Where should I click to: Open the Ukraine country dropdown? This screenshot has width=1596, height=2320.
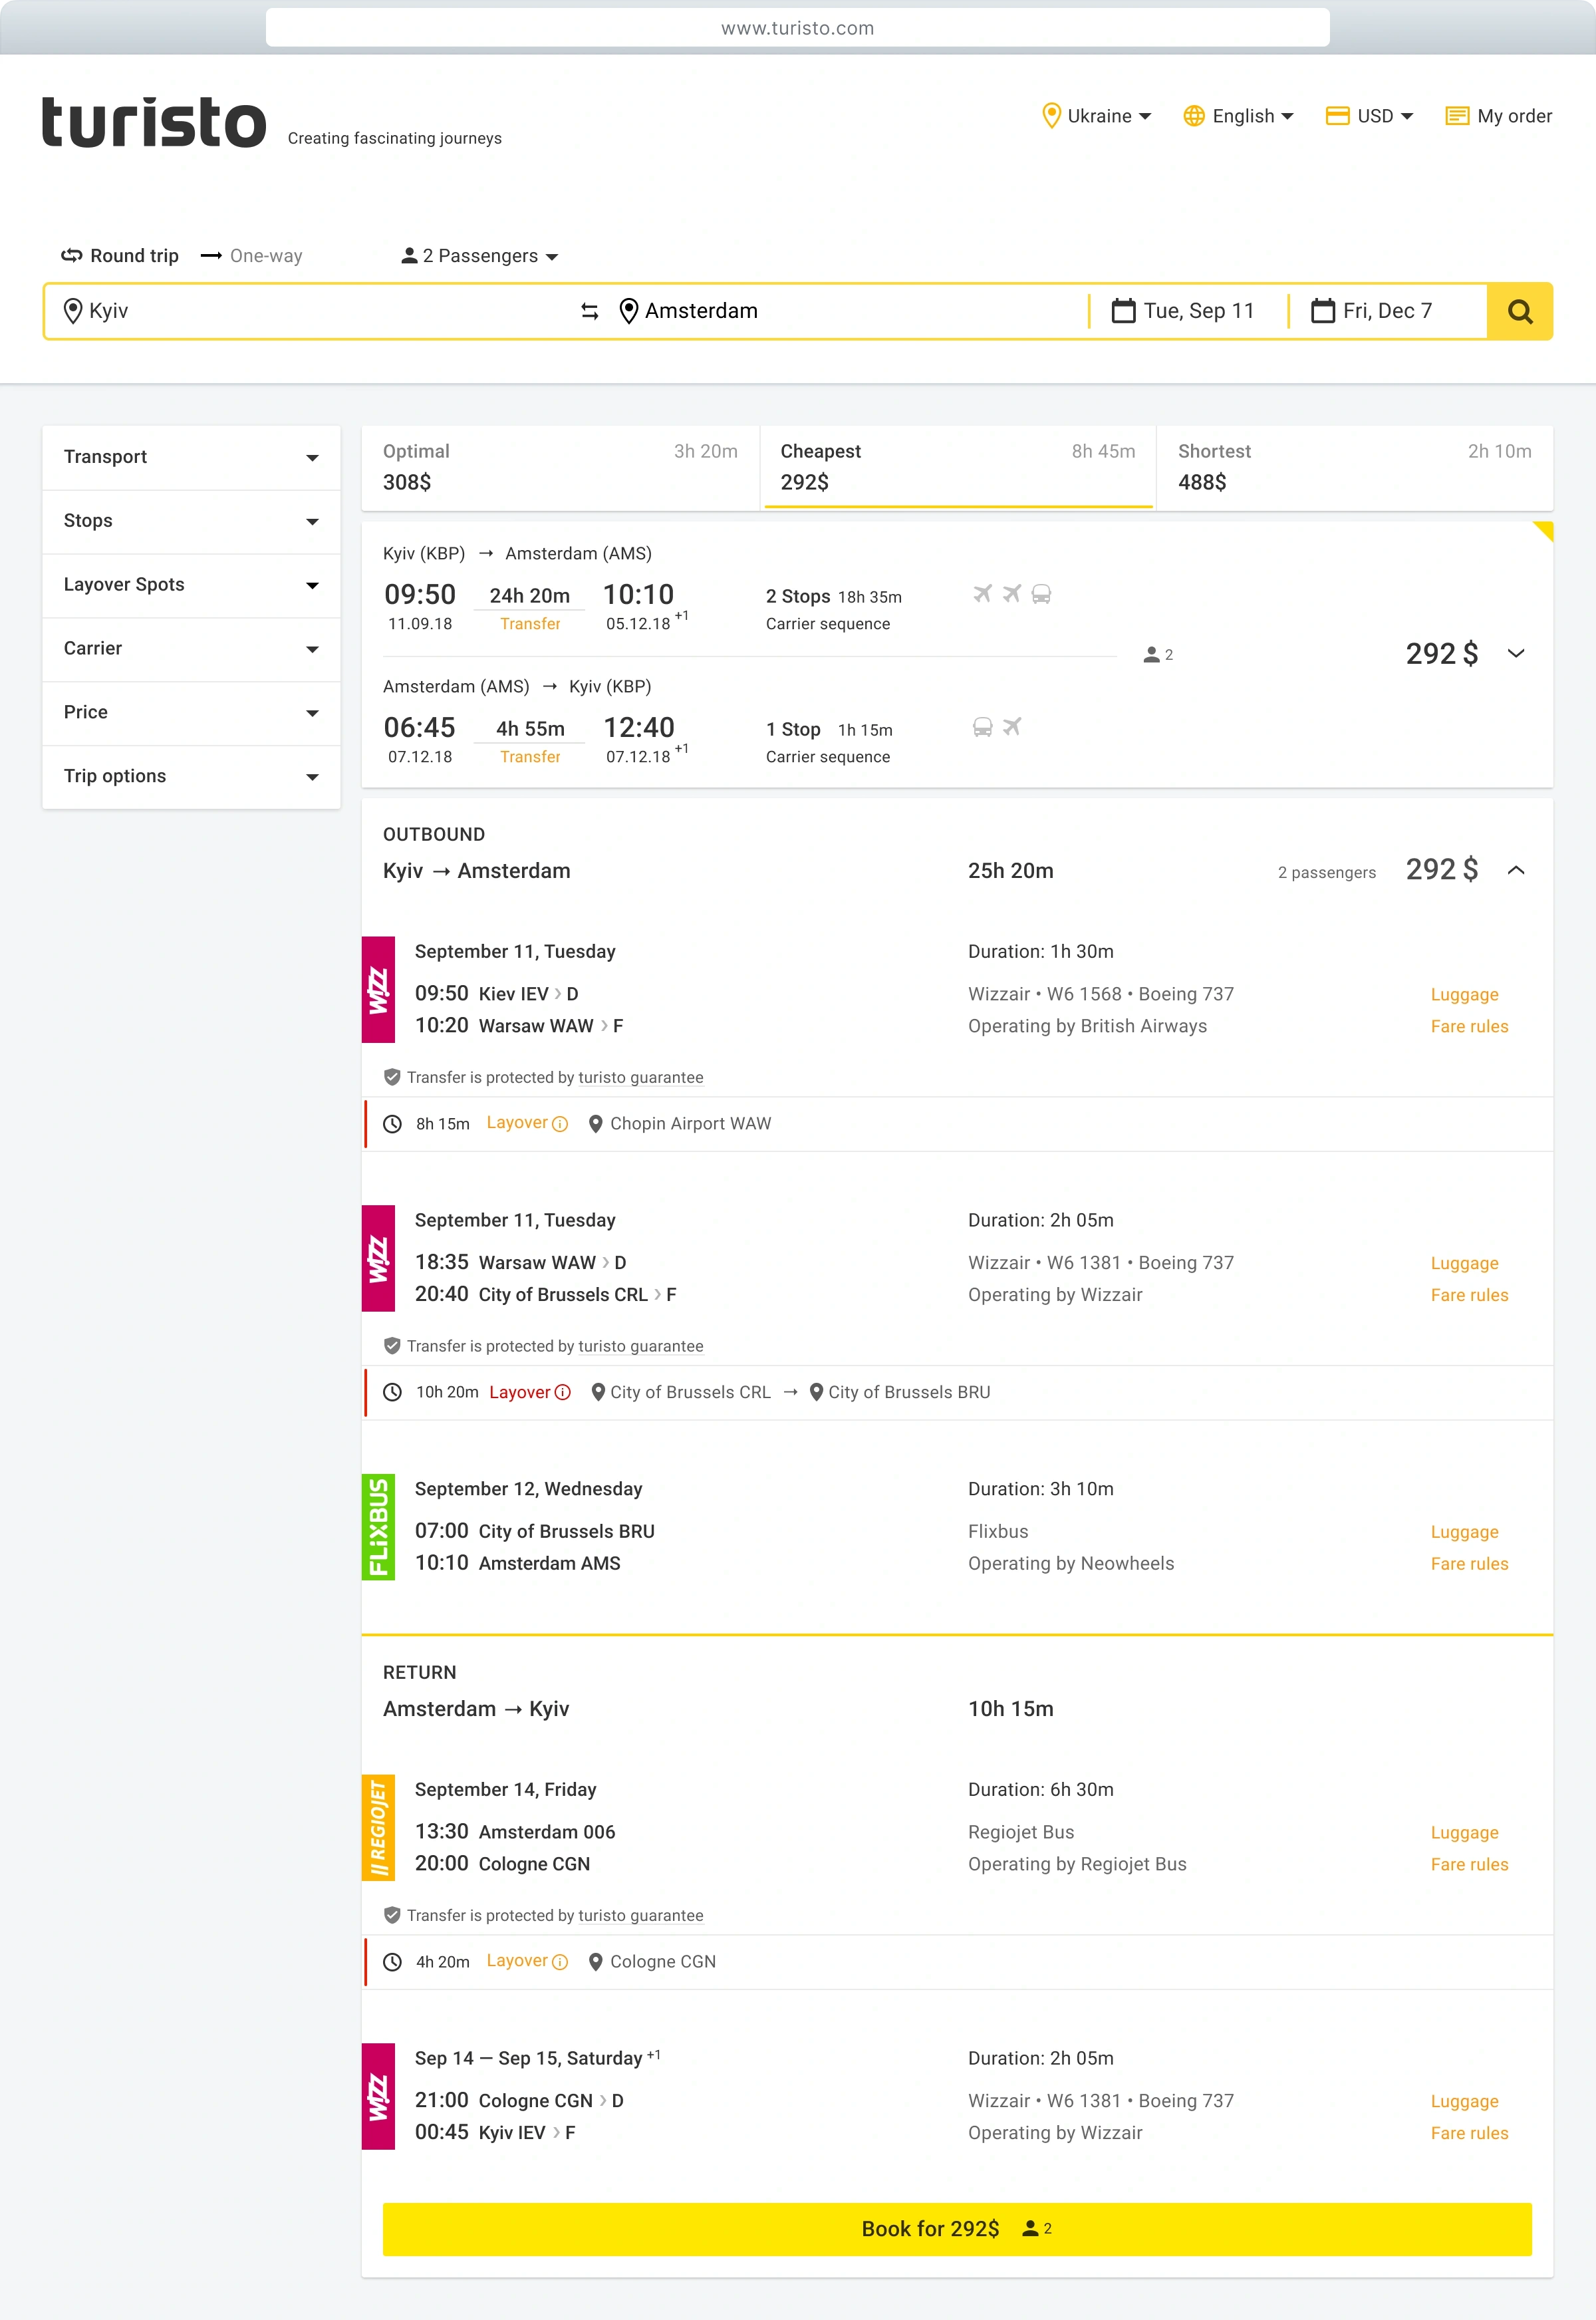tap(1097, 116)
